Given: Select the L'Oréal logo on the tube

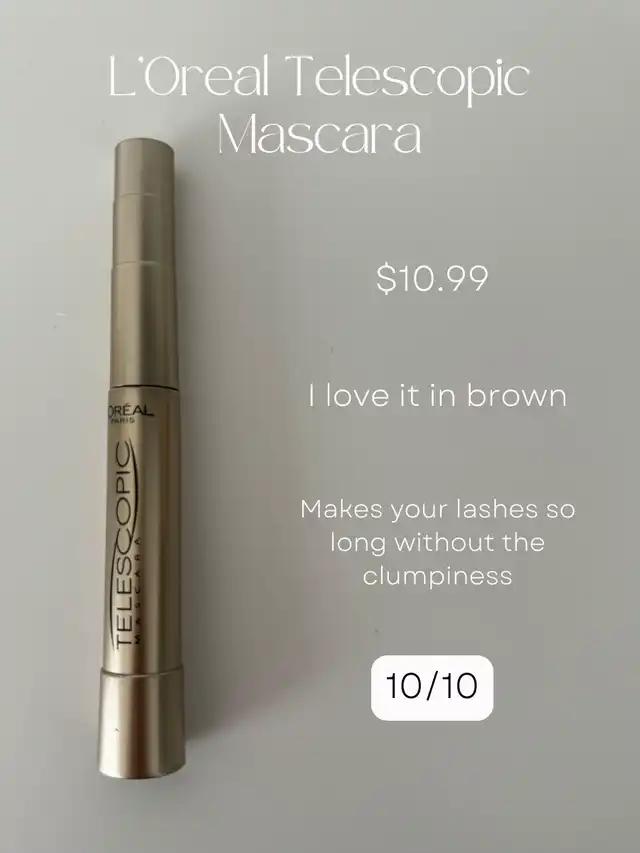Looking at the screenshot, I should click(131, 411).
